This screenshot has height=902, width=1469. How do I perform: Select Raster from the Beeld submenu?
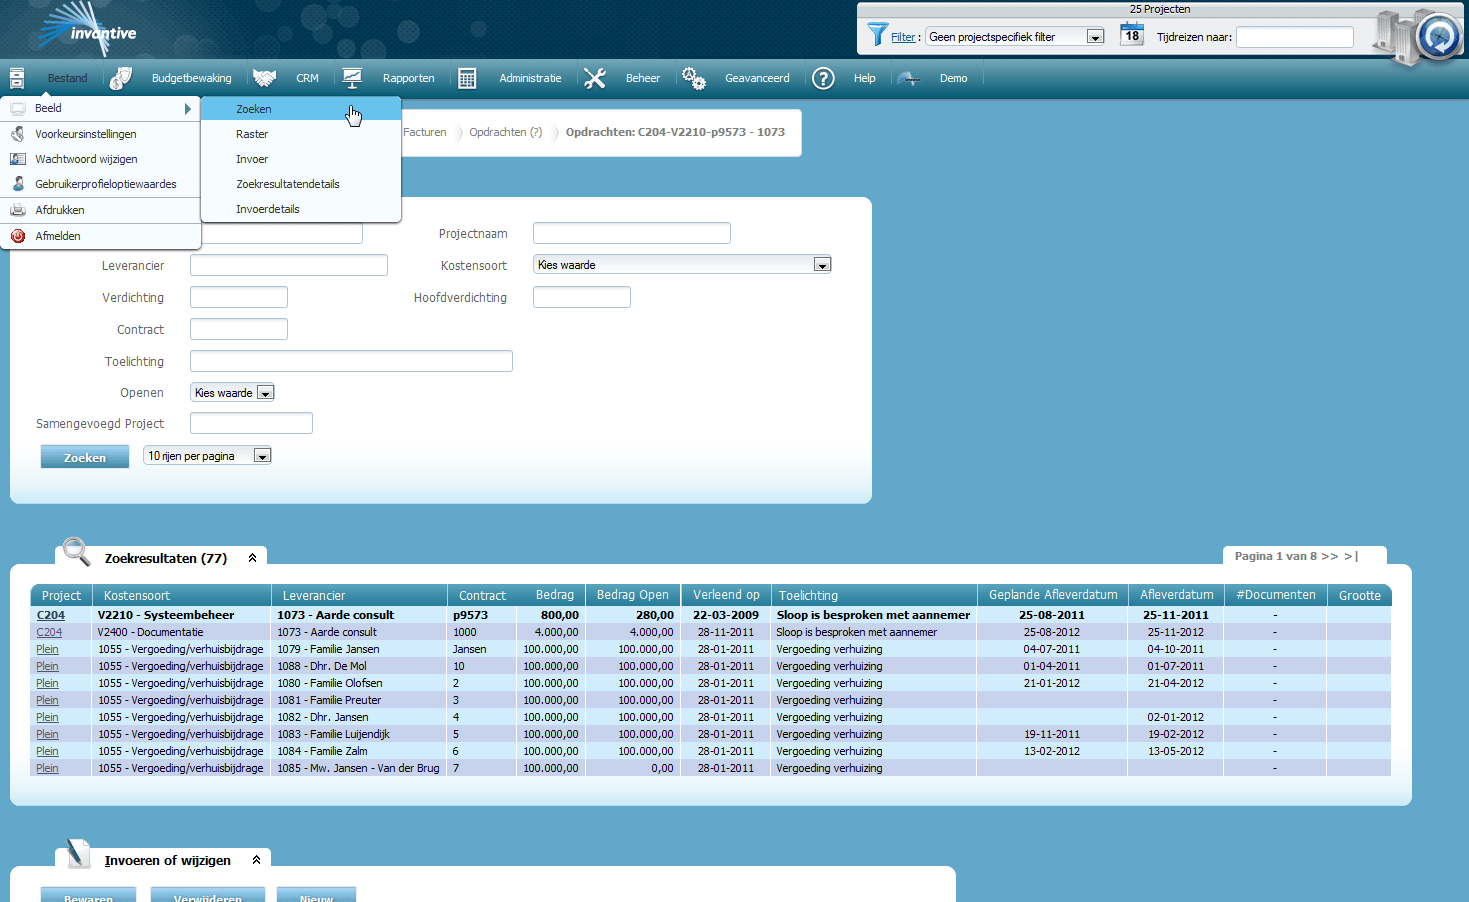click(252, 134)
